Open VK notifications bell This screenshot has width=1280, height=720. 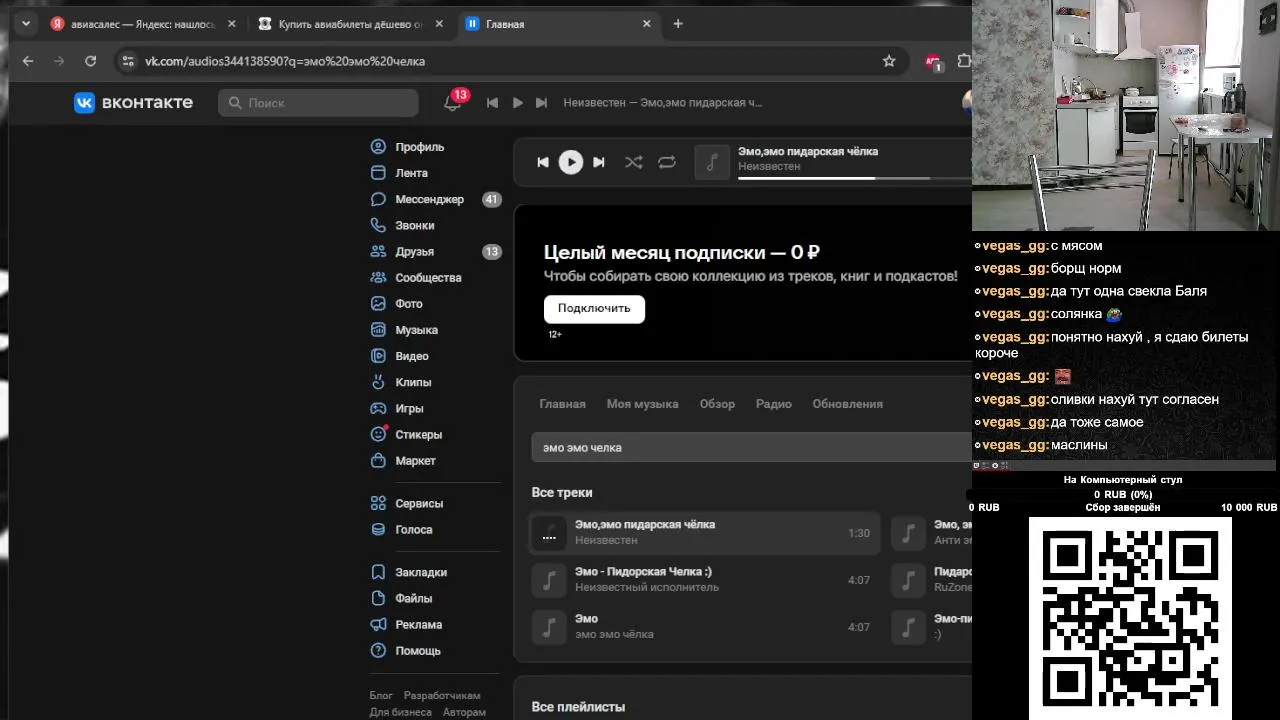pos(452,102)
